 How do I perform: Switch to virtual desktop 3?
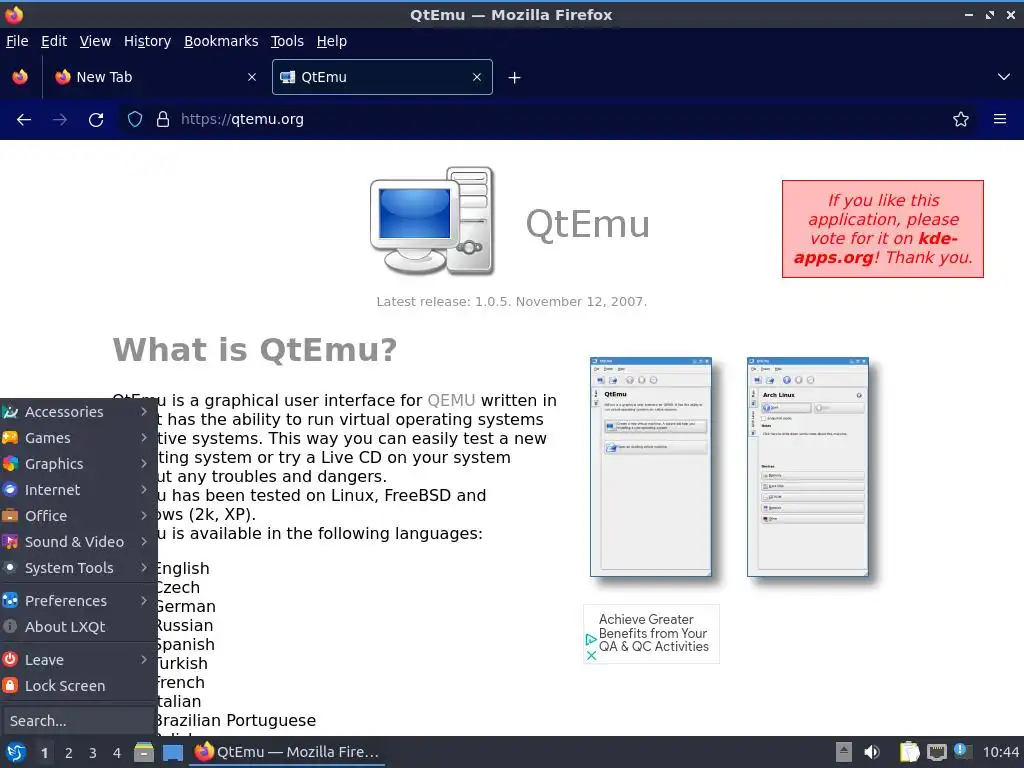(93, 753)
